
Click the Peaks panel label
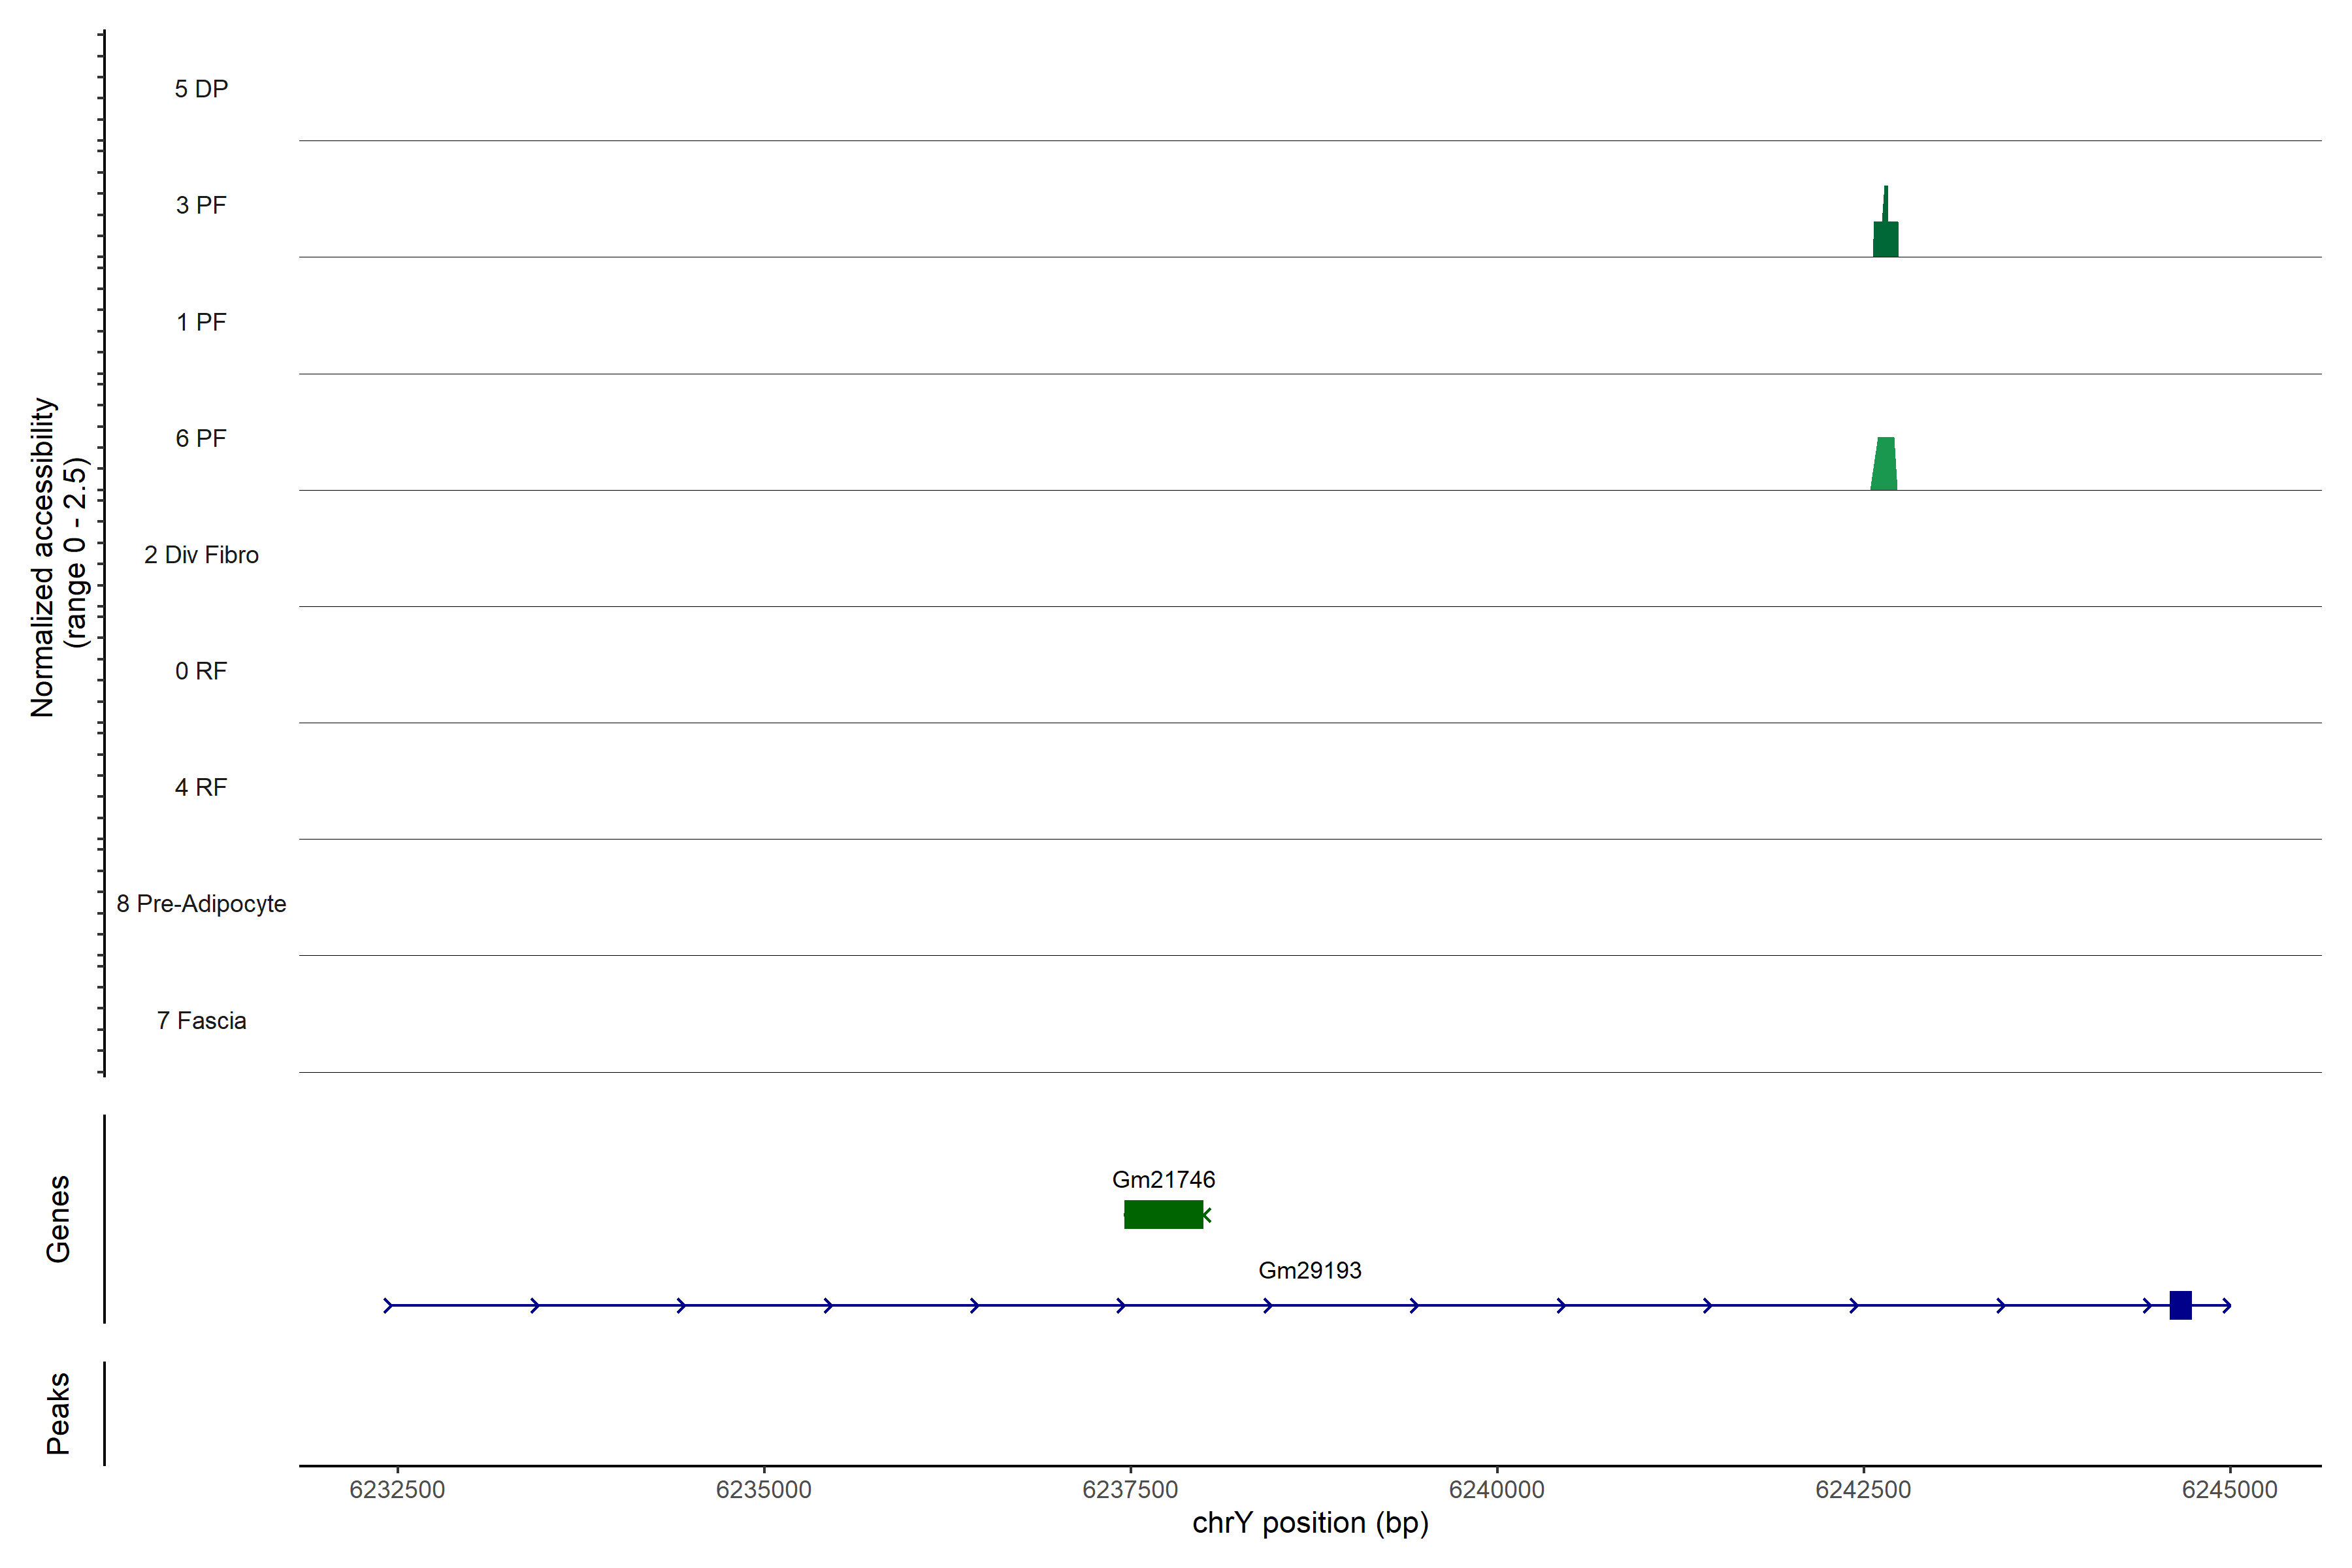pyautogui.click(x=58, y=1413)
